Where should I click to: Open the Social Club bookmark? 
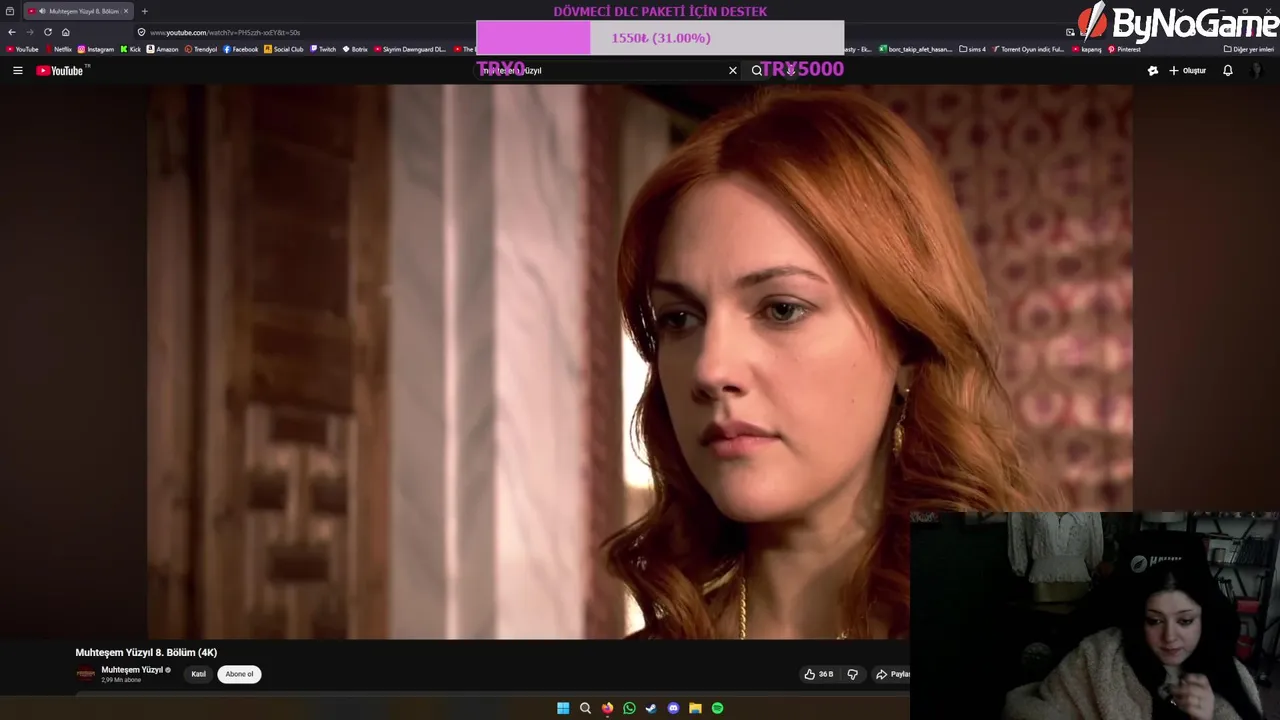coord(284,49)
